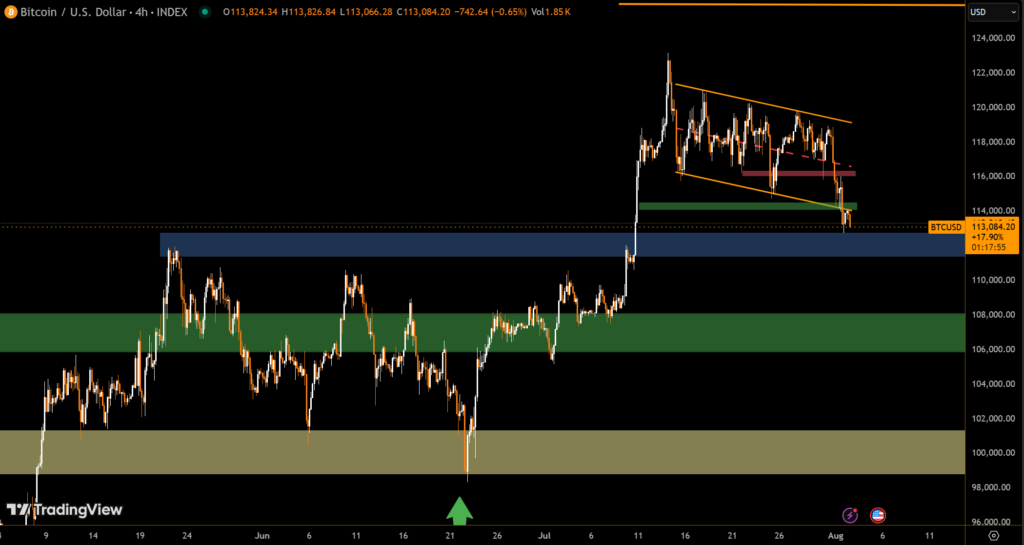This screenshot has height=545, width=1024.
Task: Click the TradingView logo
Action: pos(65,510)
